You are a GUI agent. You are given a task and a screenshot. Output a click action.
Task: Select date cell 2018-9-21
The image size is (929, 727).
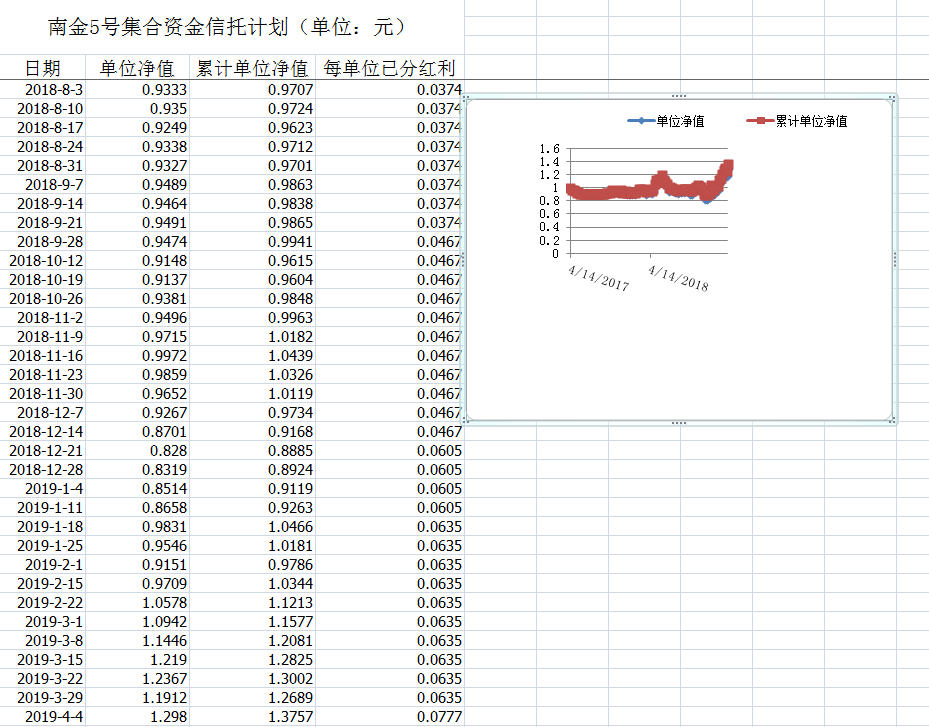pyautogui.click(x=43, y=222)
